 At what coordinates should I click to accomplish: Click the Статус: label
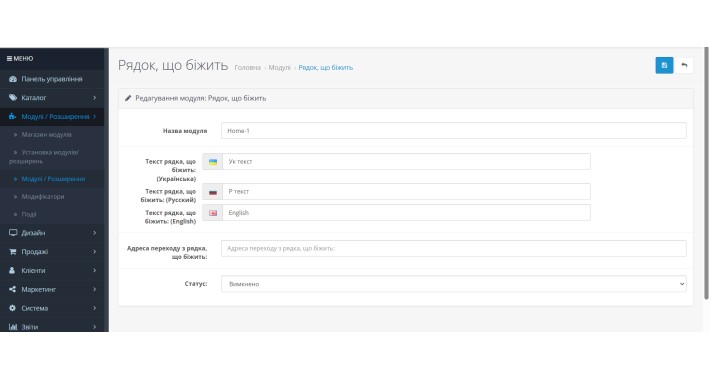point(196,284)
